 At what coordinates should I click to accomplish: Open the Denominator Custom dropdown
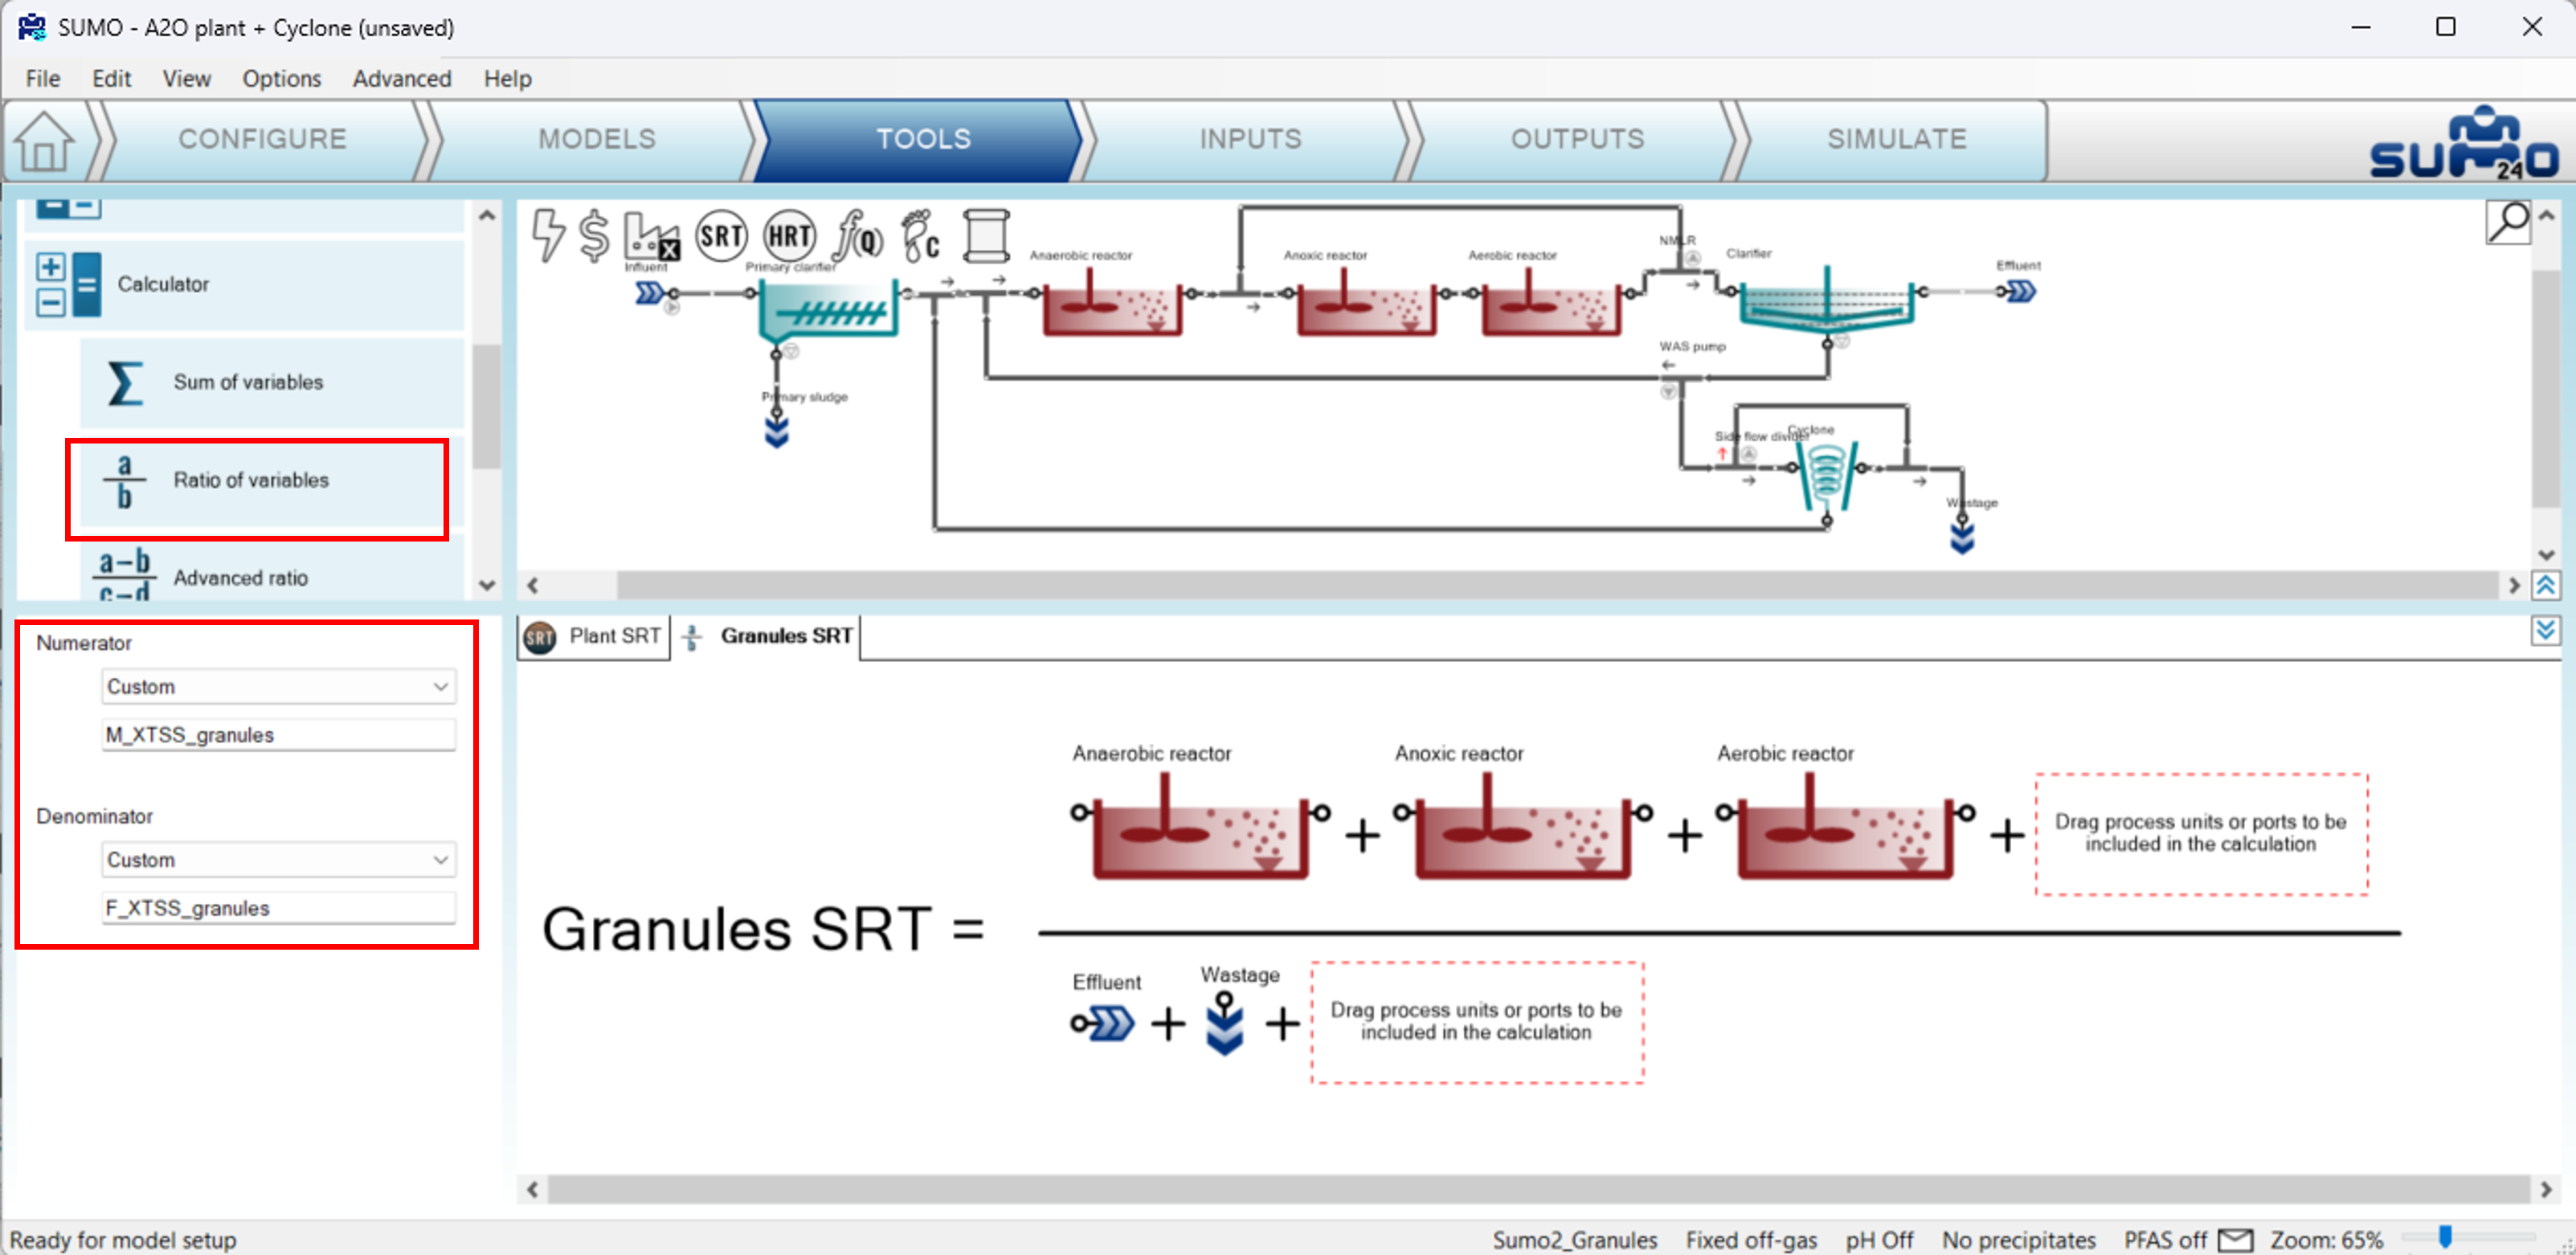(x=278, y=860)
